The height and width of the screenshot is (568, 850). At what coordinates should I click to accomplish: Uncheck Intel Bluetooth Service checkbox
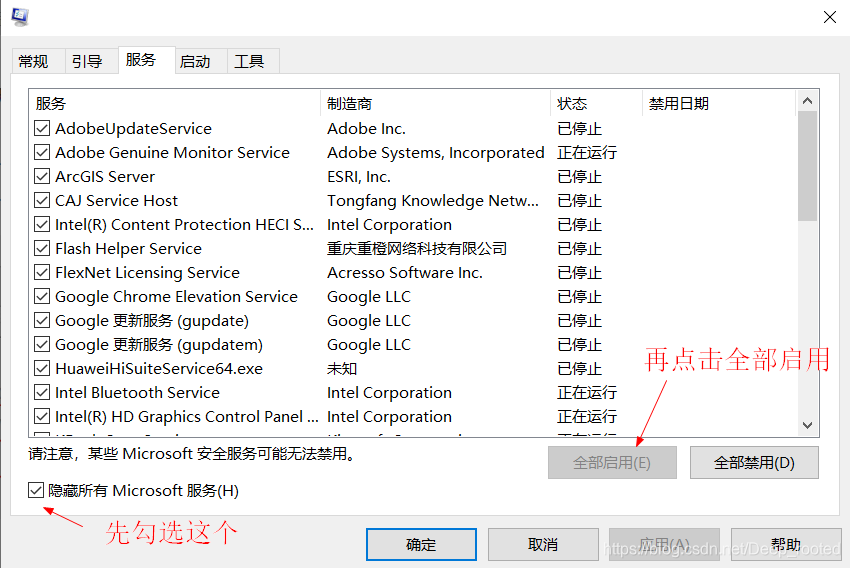[x=42, y=392]
